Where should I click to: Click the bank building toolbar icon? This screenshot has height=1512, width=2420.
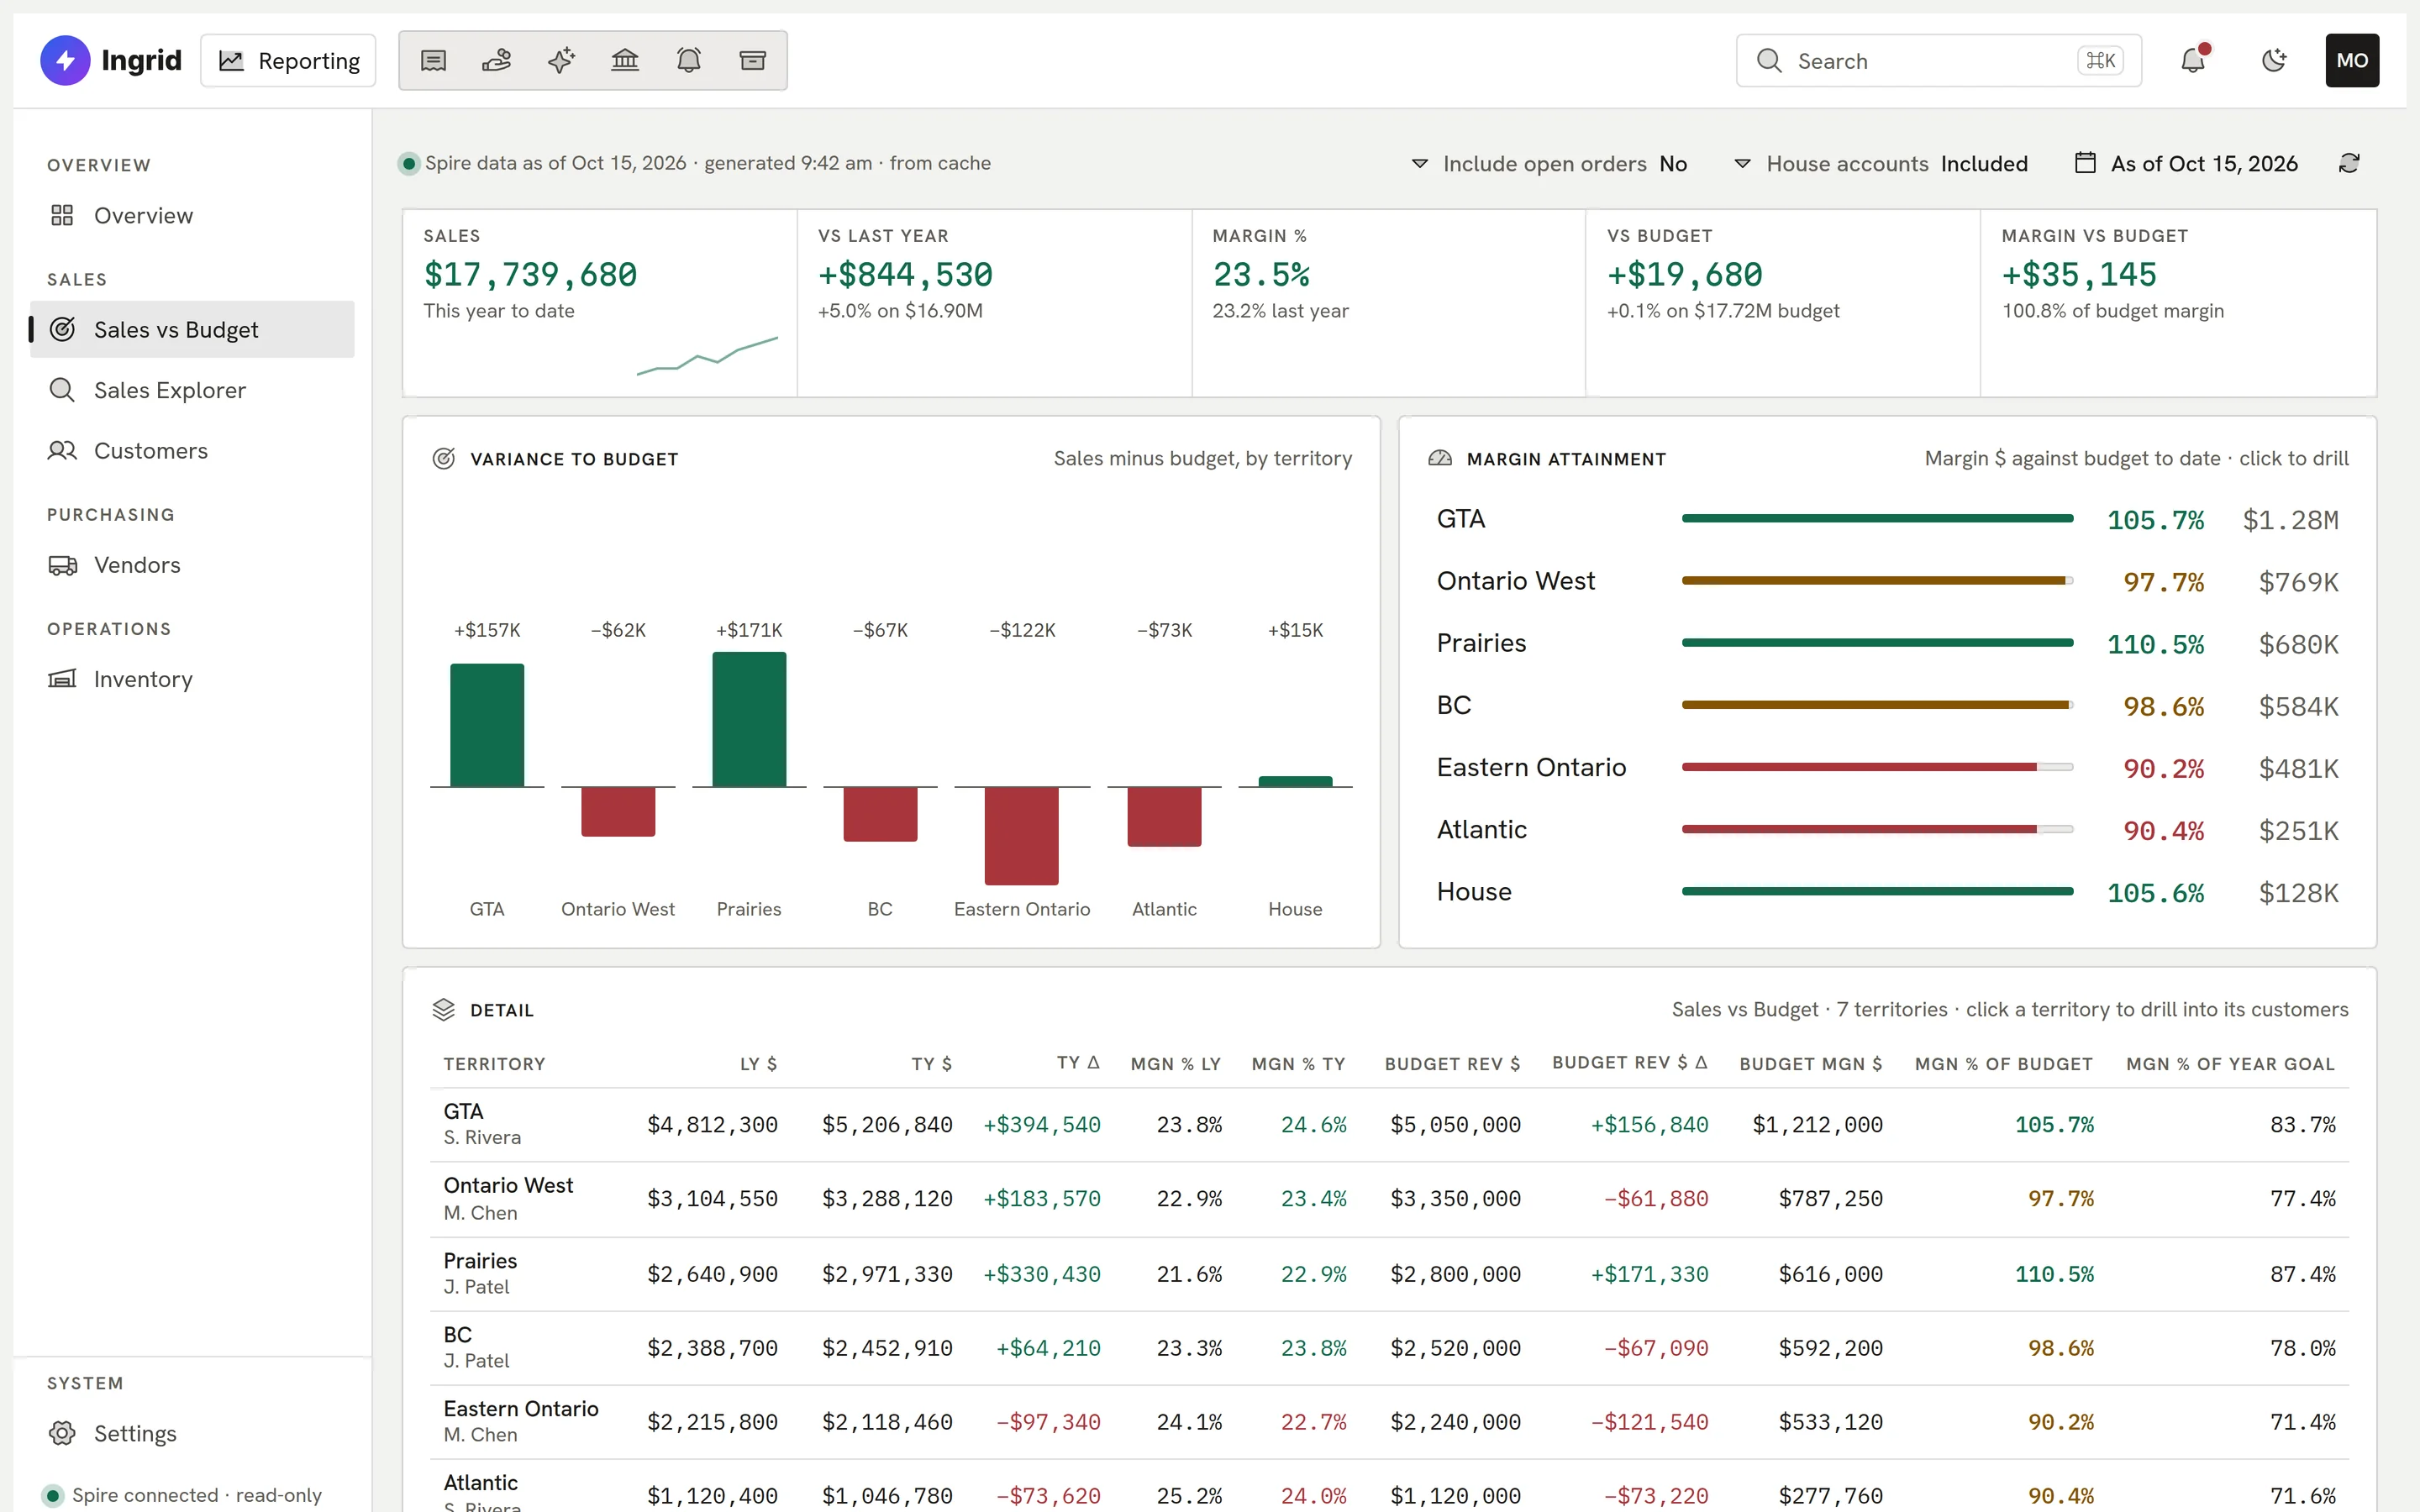pos(625,61)
